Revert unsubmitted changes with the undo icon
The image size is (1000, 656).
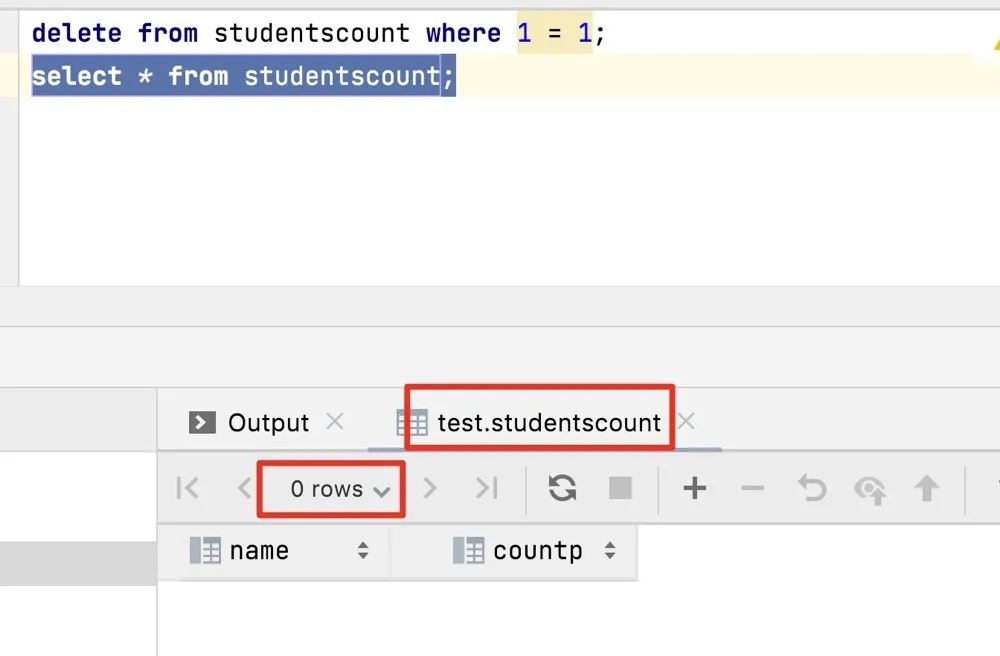point(810,488)
